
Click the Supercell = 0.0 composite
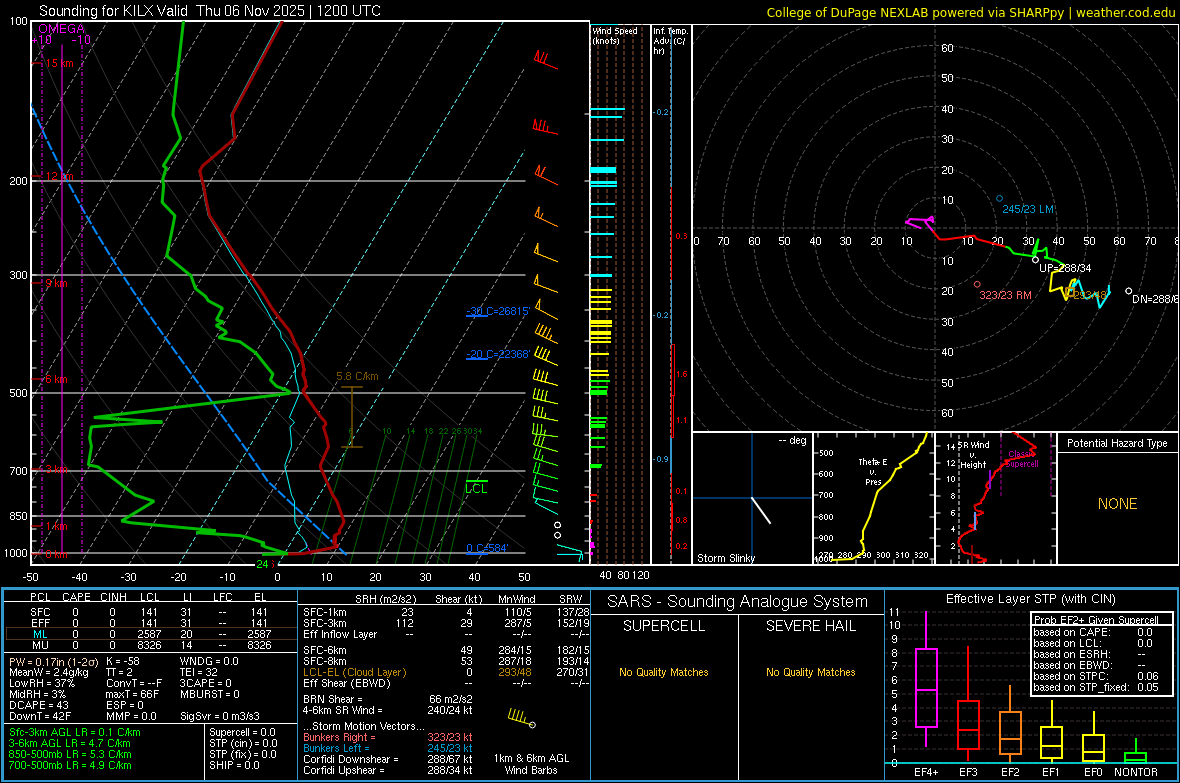(x=242, y=733)
